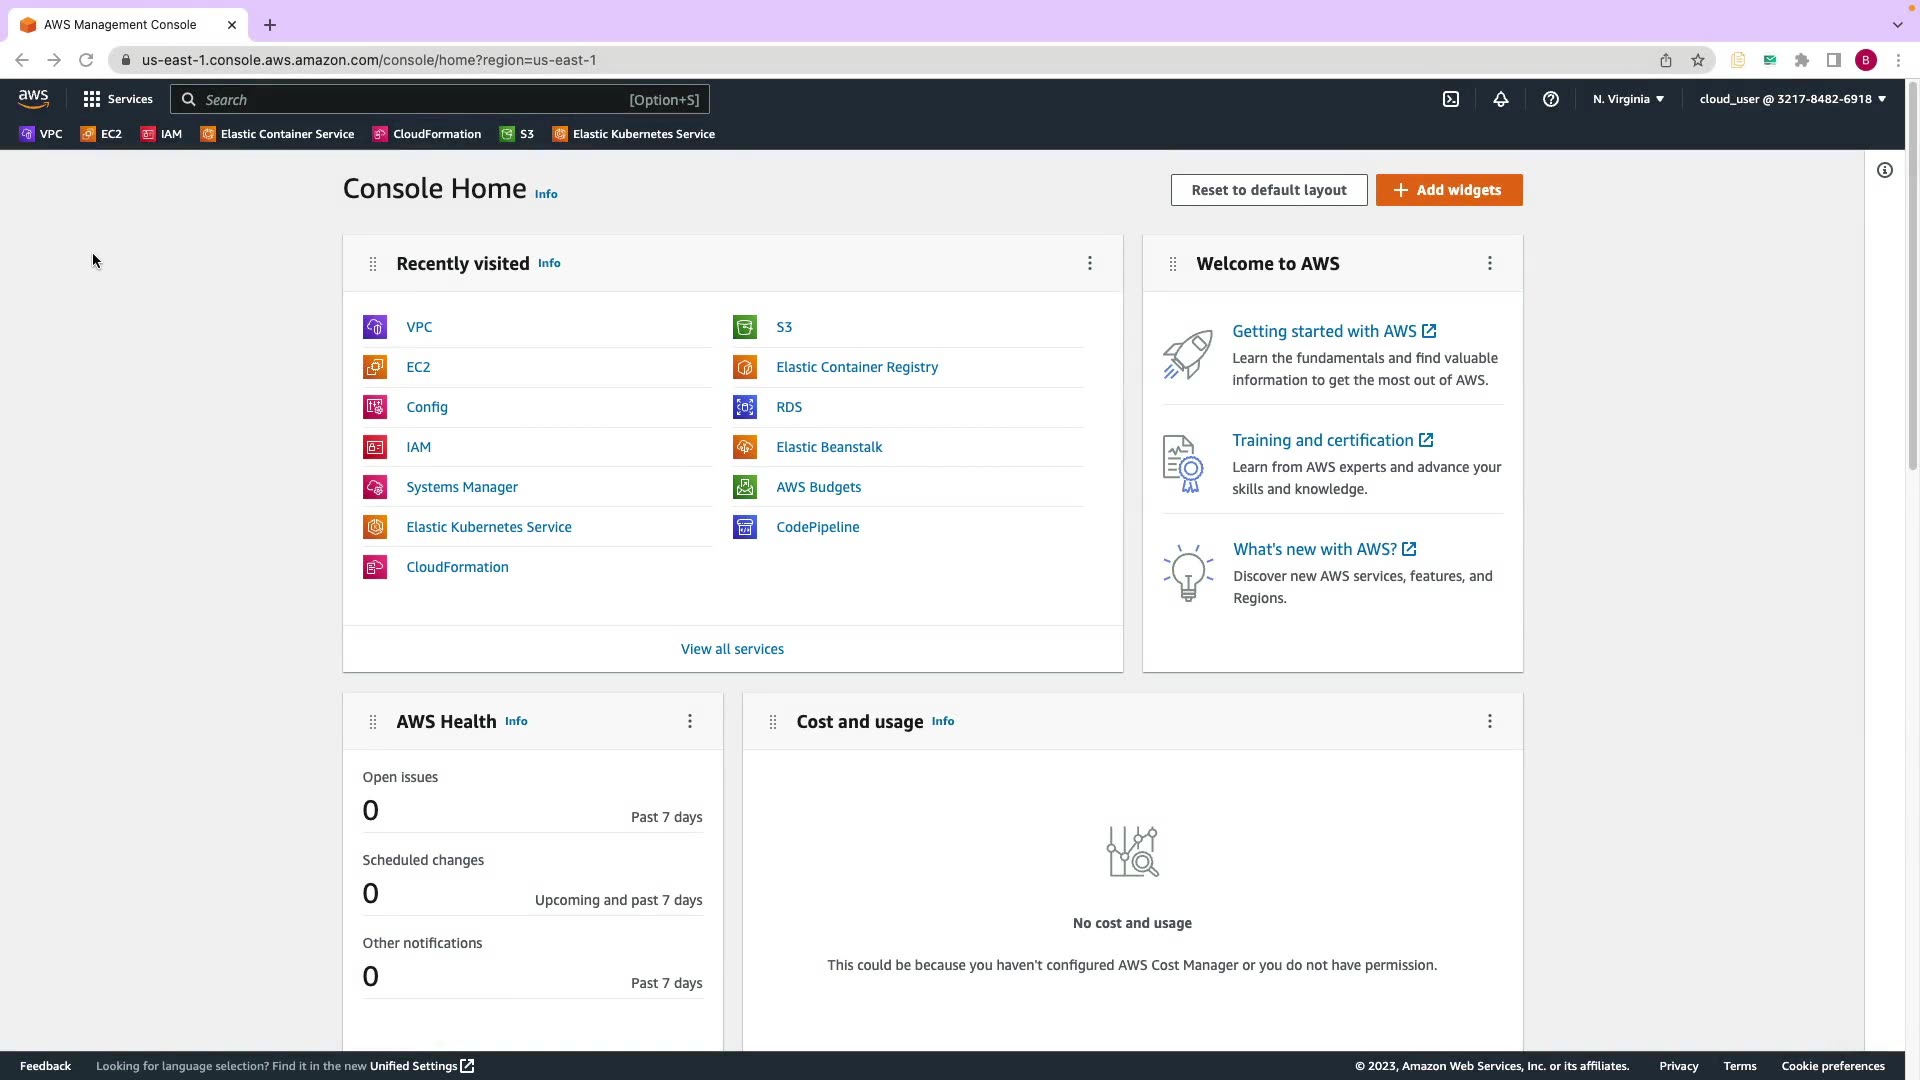The width and height of the screenshot is (1920, 1080).
Task: Open the CloudShell terminal icon
Action: (1451, 99)
